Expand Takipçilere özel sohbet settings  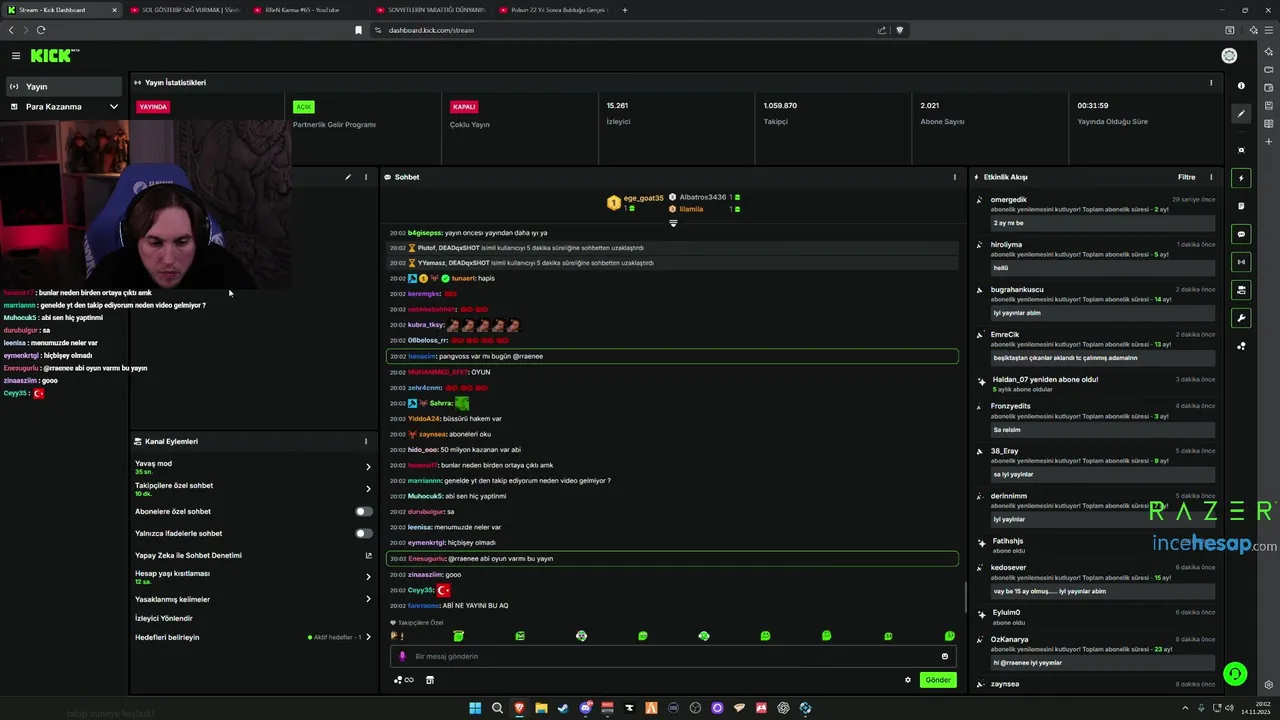click(368, 489)
